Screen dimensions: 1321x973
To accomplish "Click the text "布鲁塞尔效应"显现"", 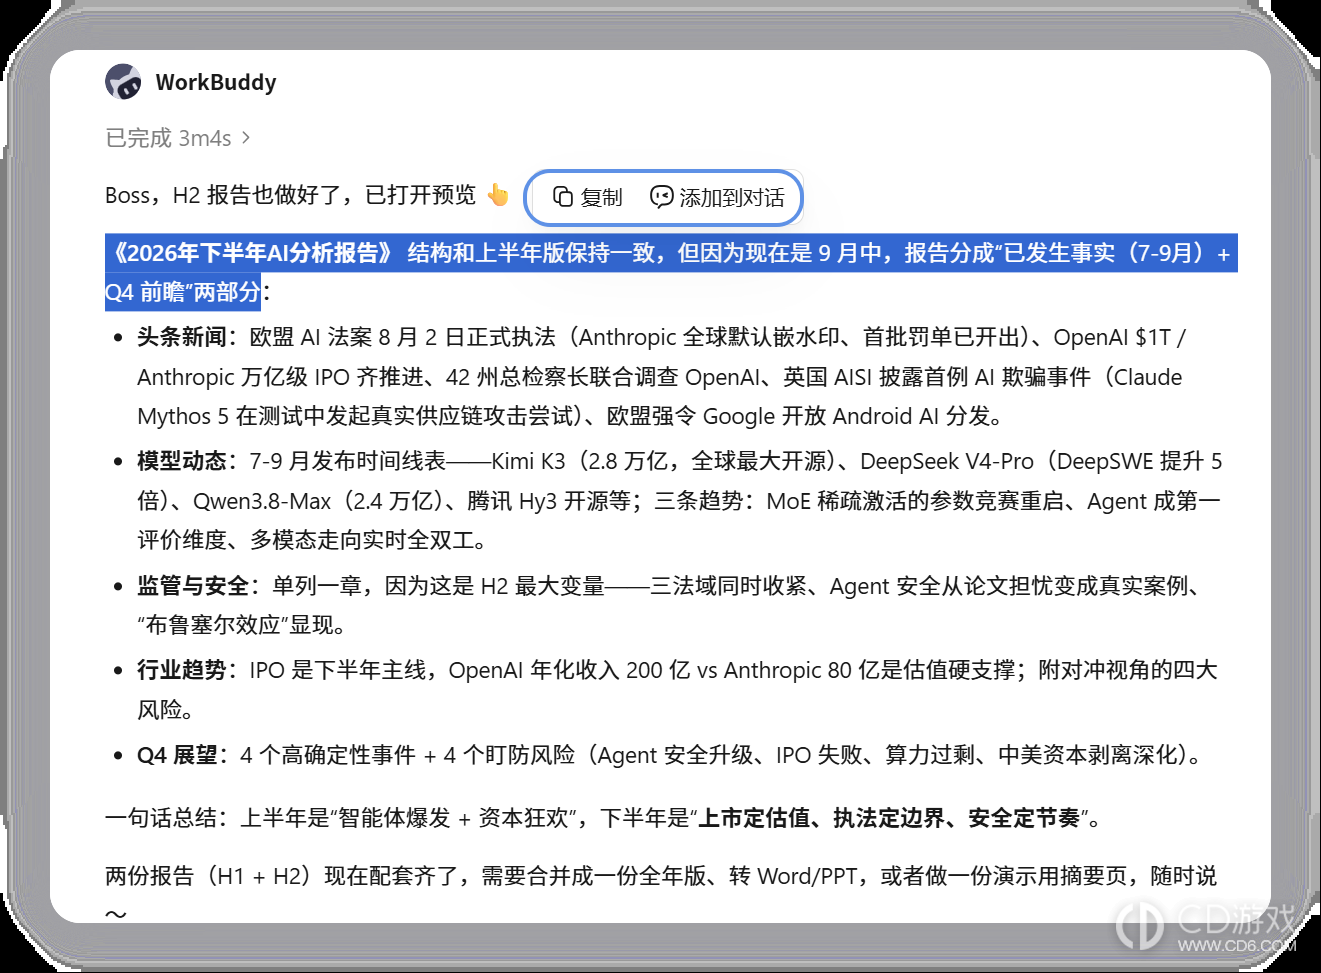I will (x=241, y=625).
